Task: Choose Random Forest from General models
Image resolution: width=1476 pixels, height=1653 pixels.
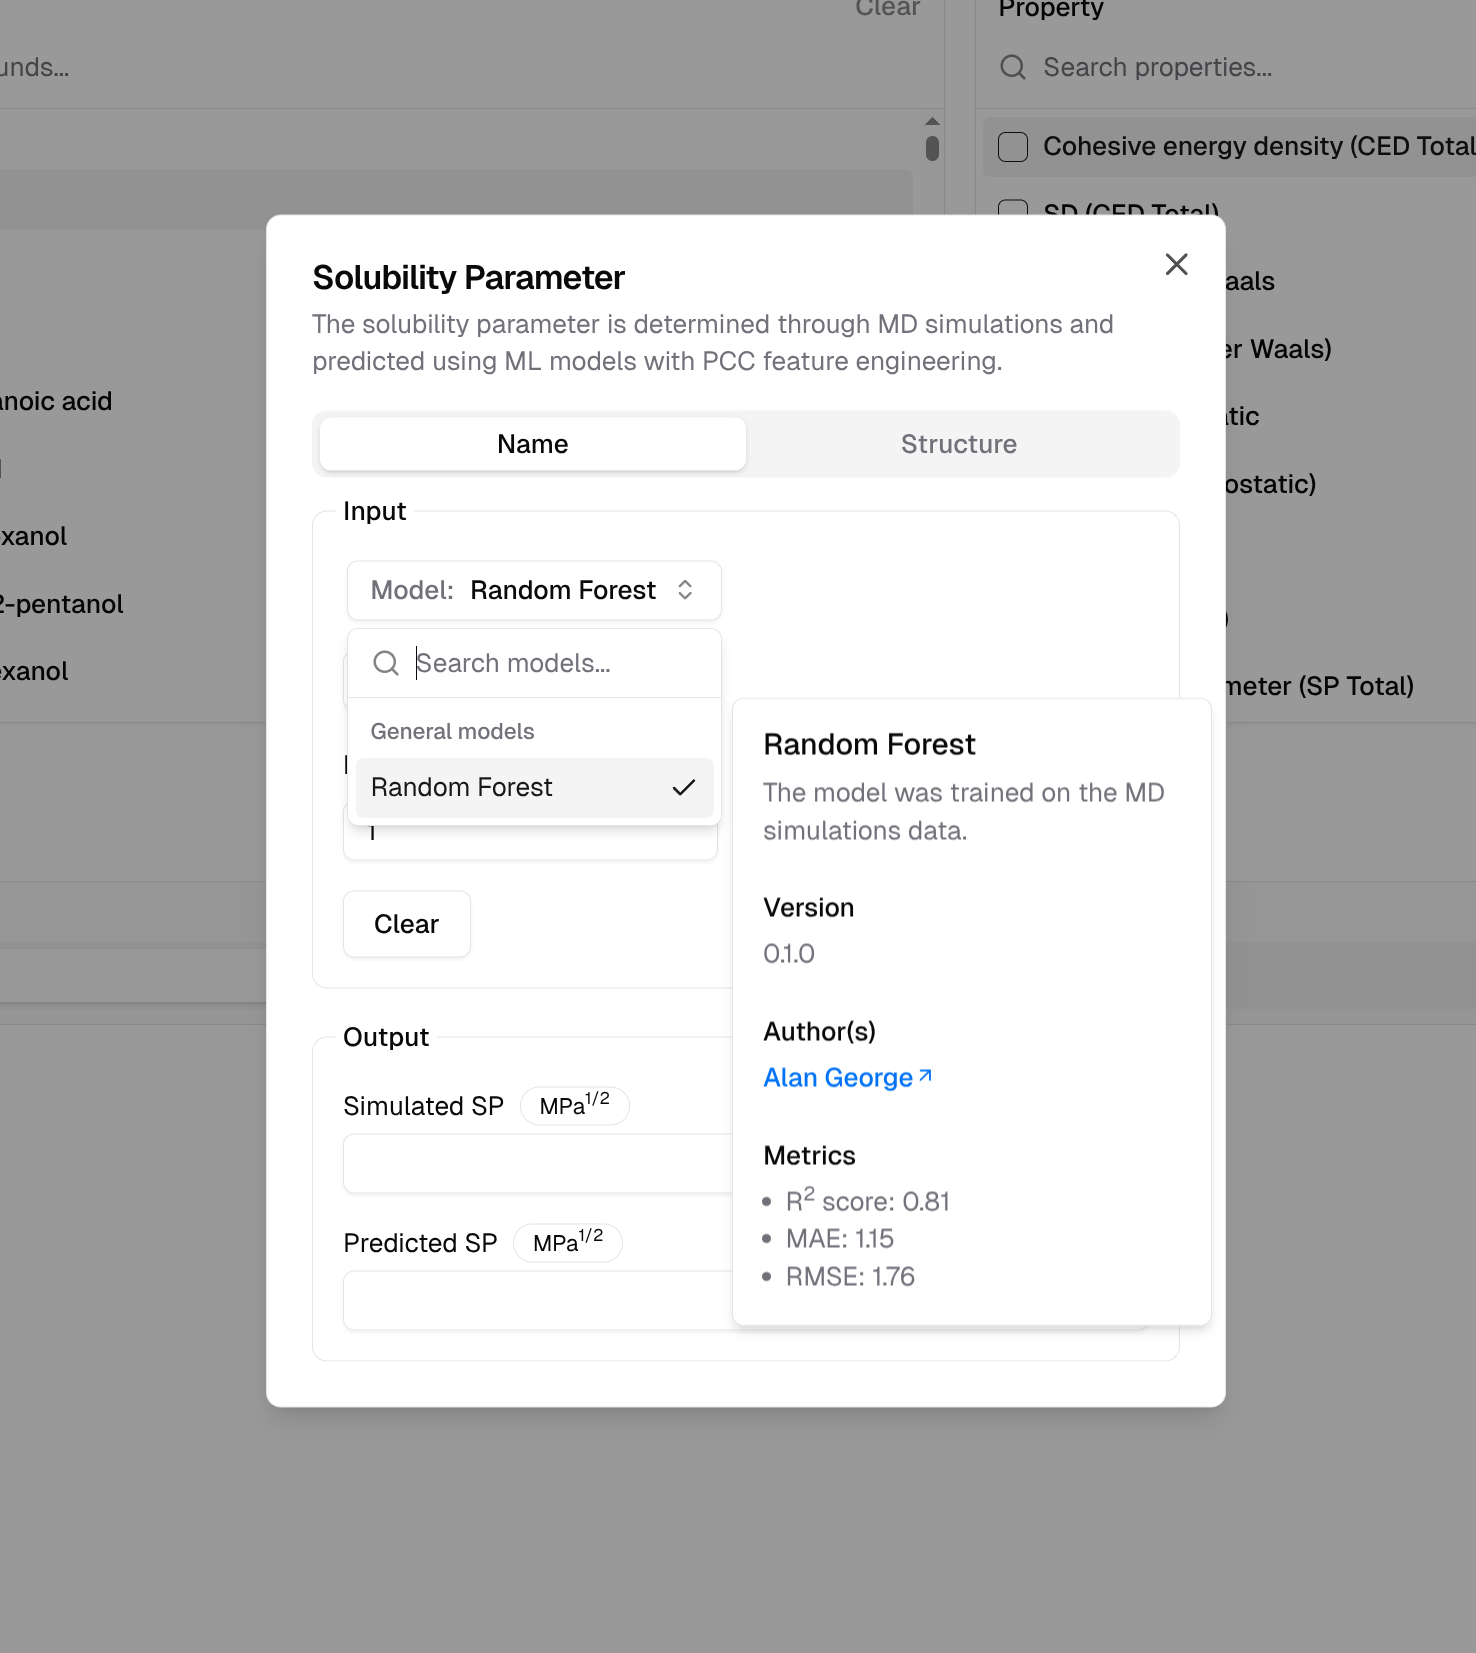Action: click(x=462, y=788)
